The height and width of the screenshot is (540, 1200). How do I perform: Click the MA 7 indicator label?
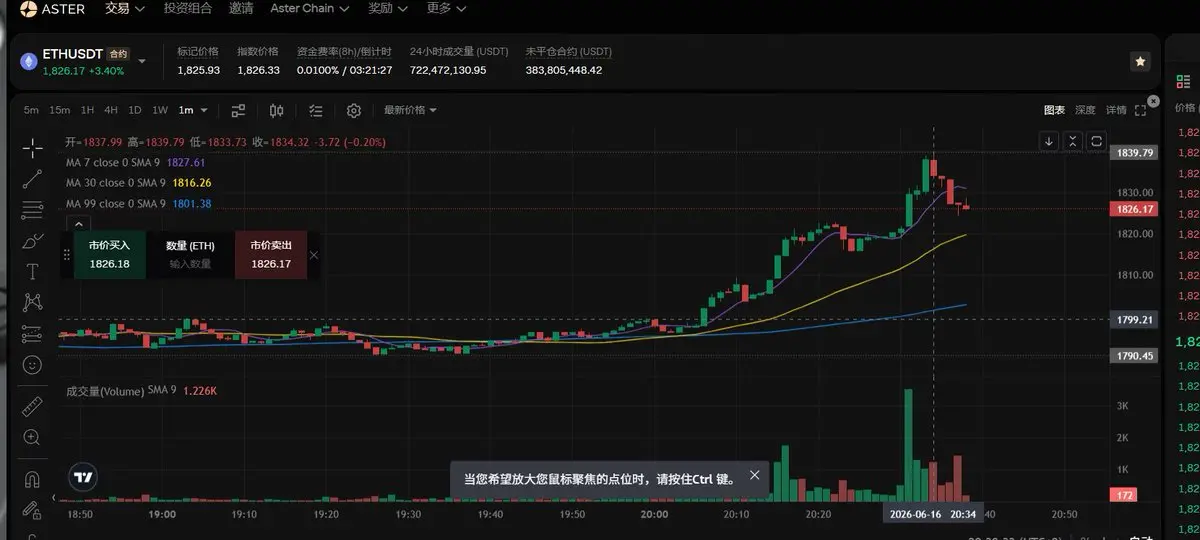coord(114,162)
